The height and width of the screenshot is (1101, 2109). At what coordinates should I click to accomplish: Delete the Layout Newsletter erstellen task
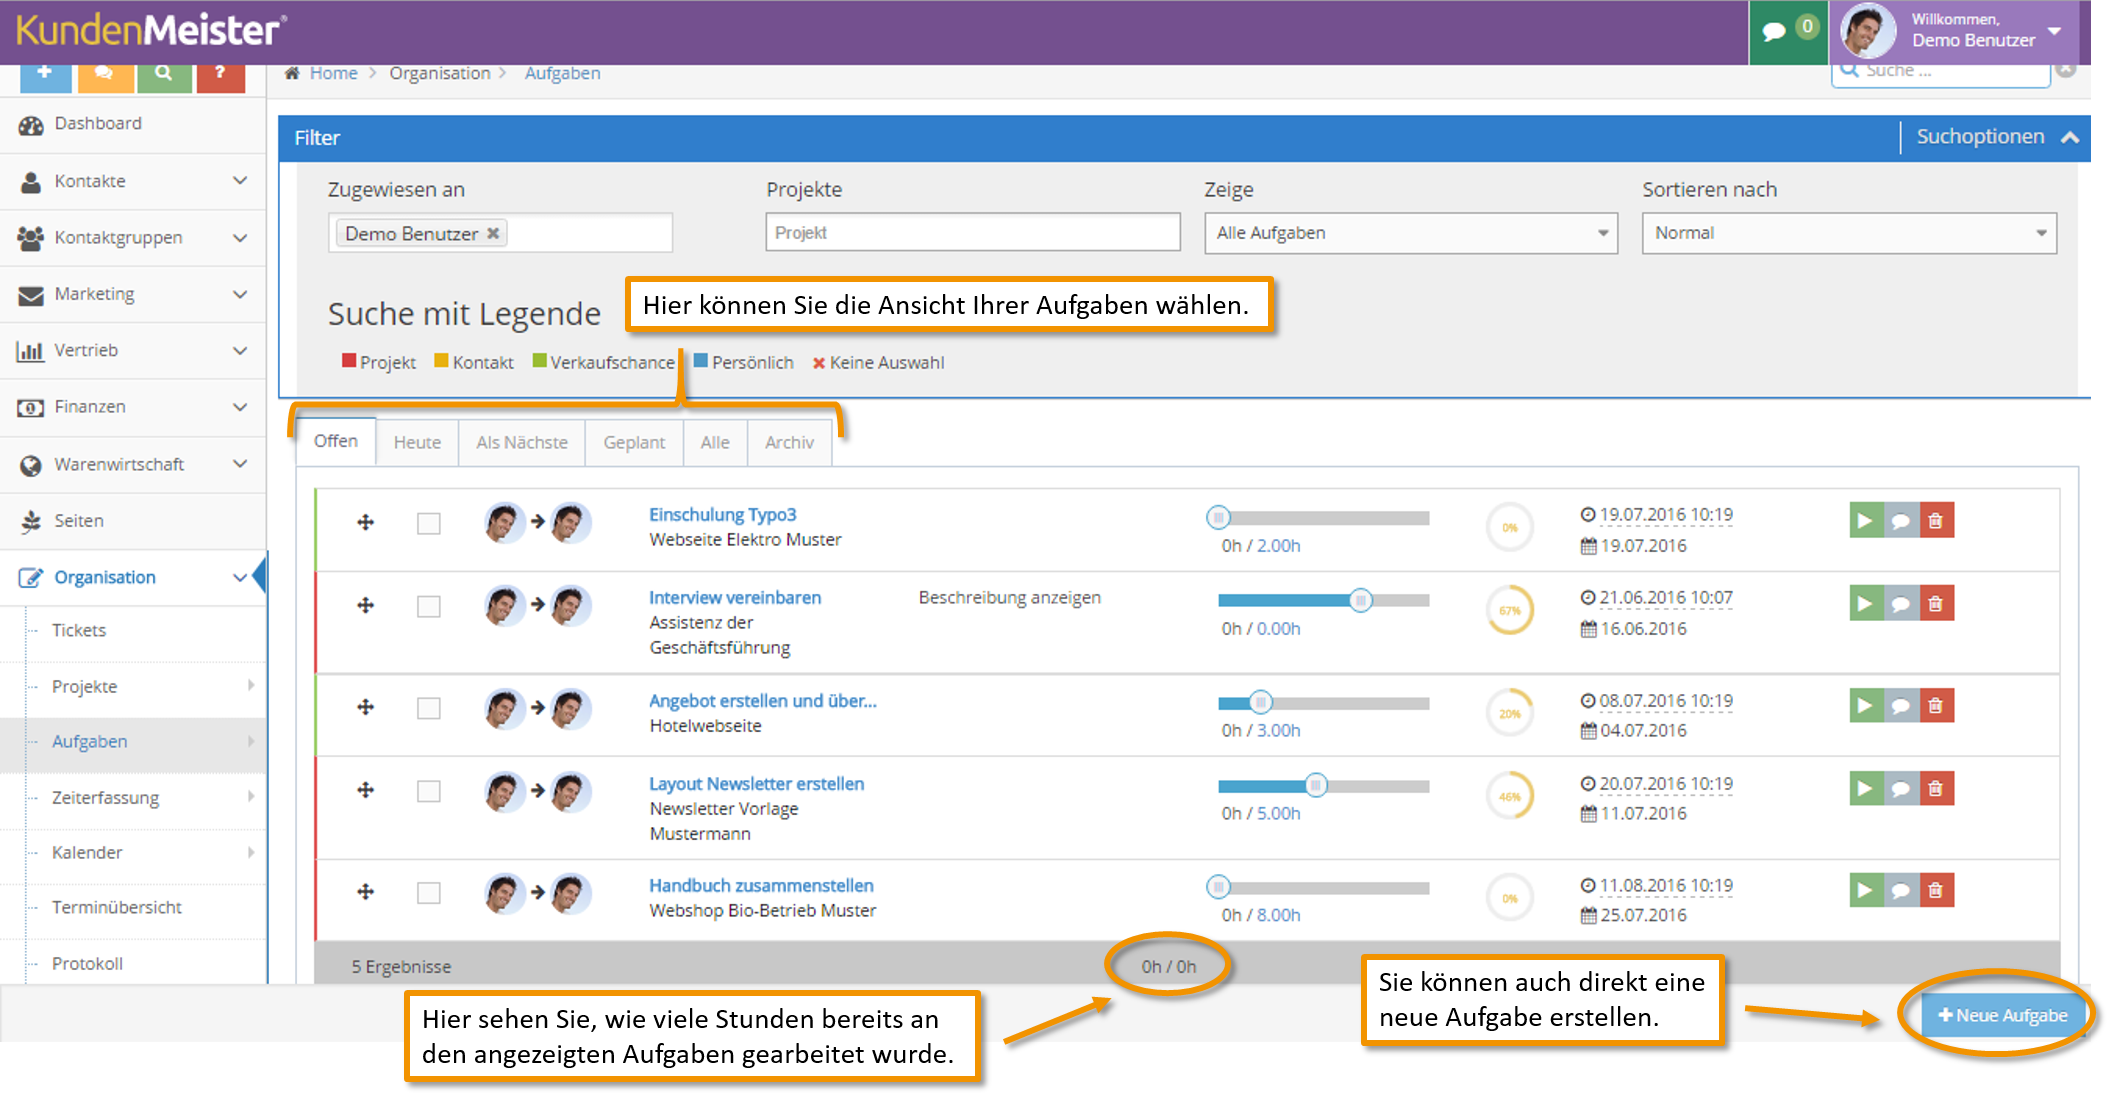click(1936, 789)
